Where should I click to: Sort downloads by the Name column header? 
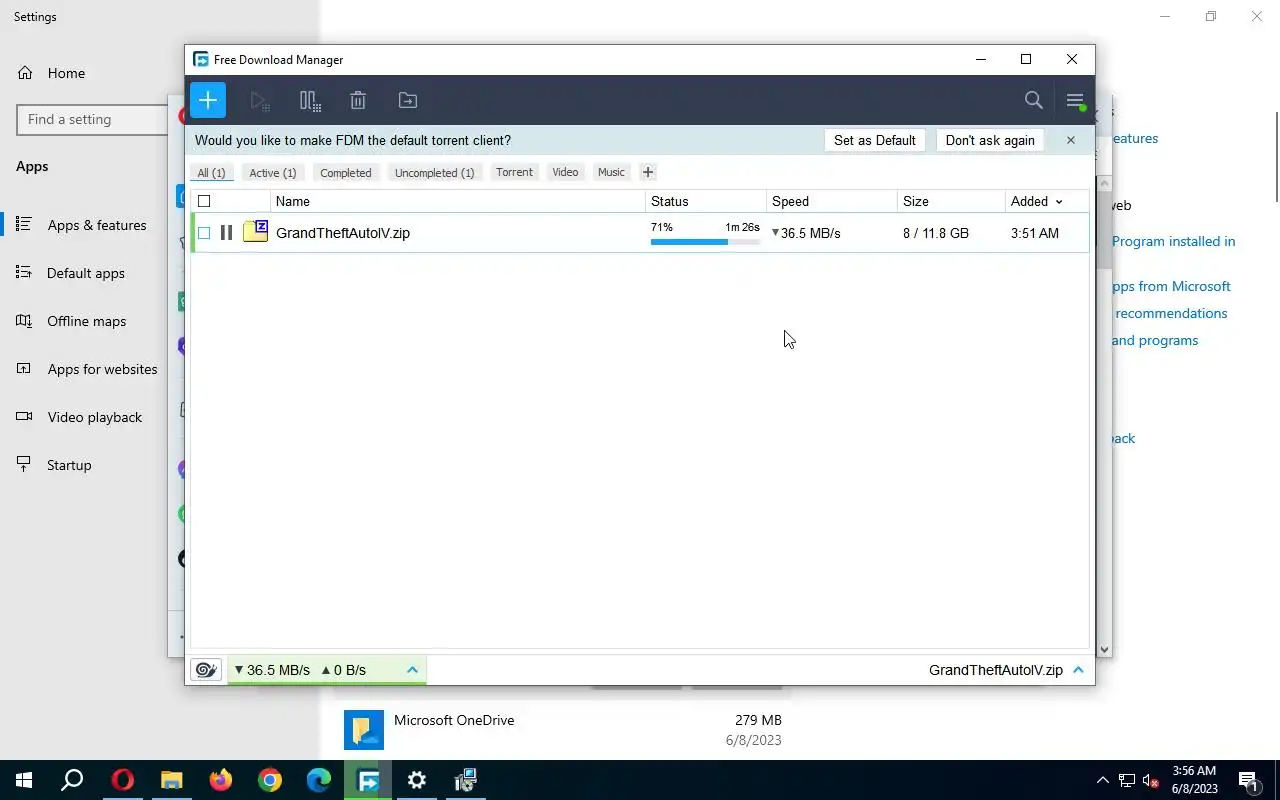[458, 201]
